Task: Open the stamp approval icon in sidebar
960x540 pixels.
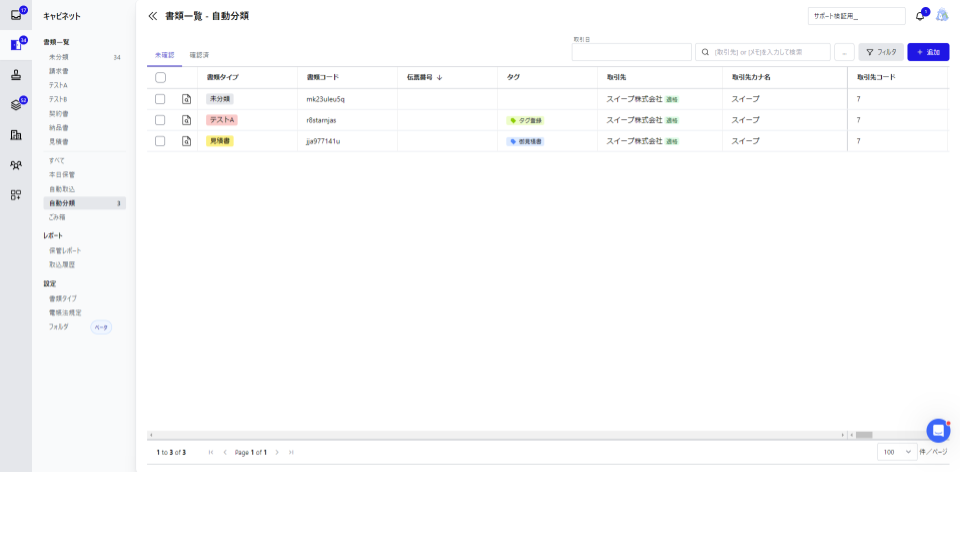Action: pos(16,75)
